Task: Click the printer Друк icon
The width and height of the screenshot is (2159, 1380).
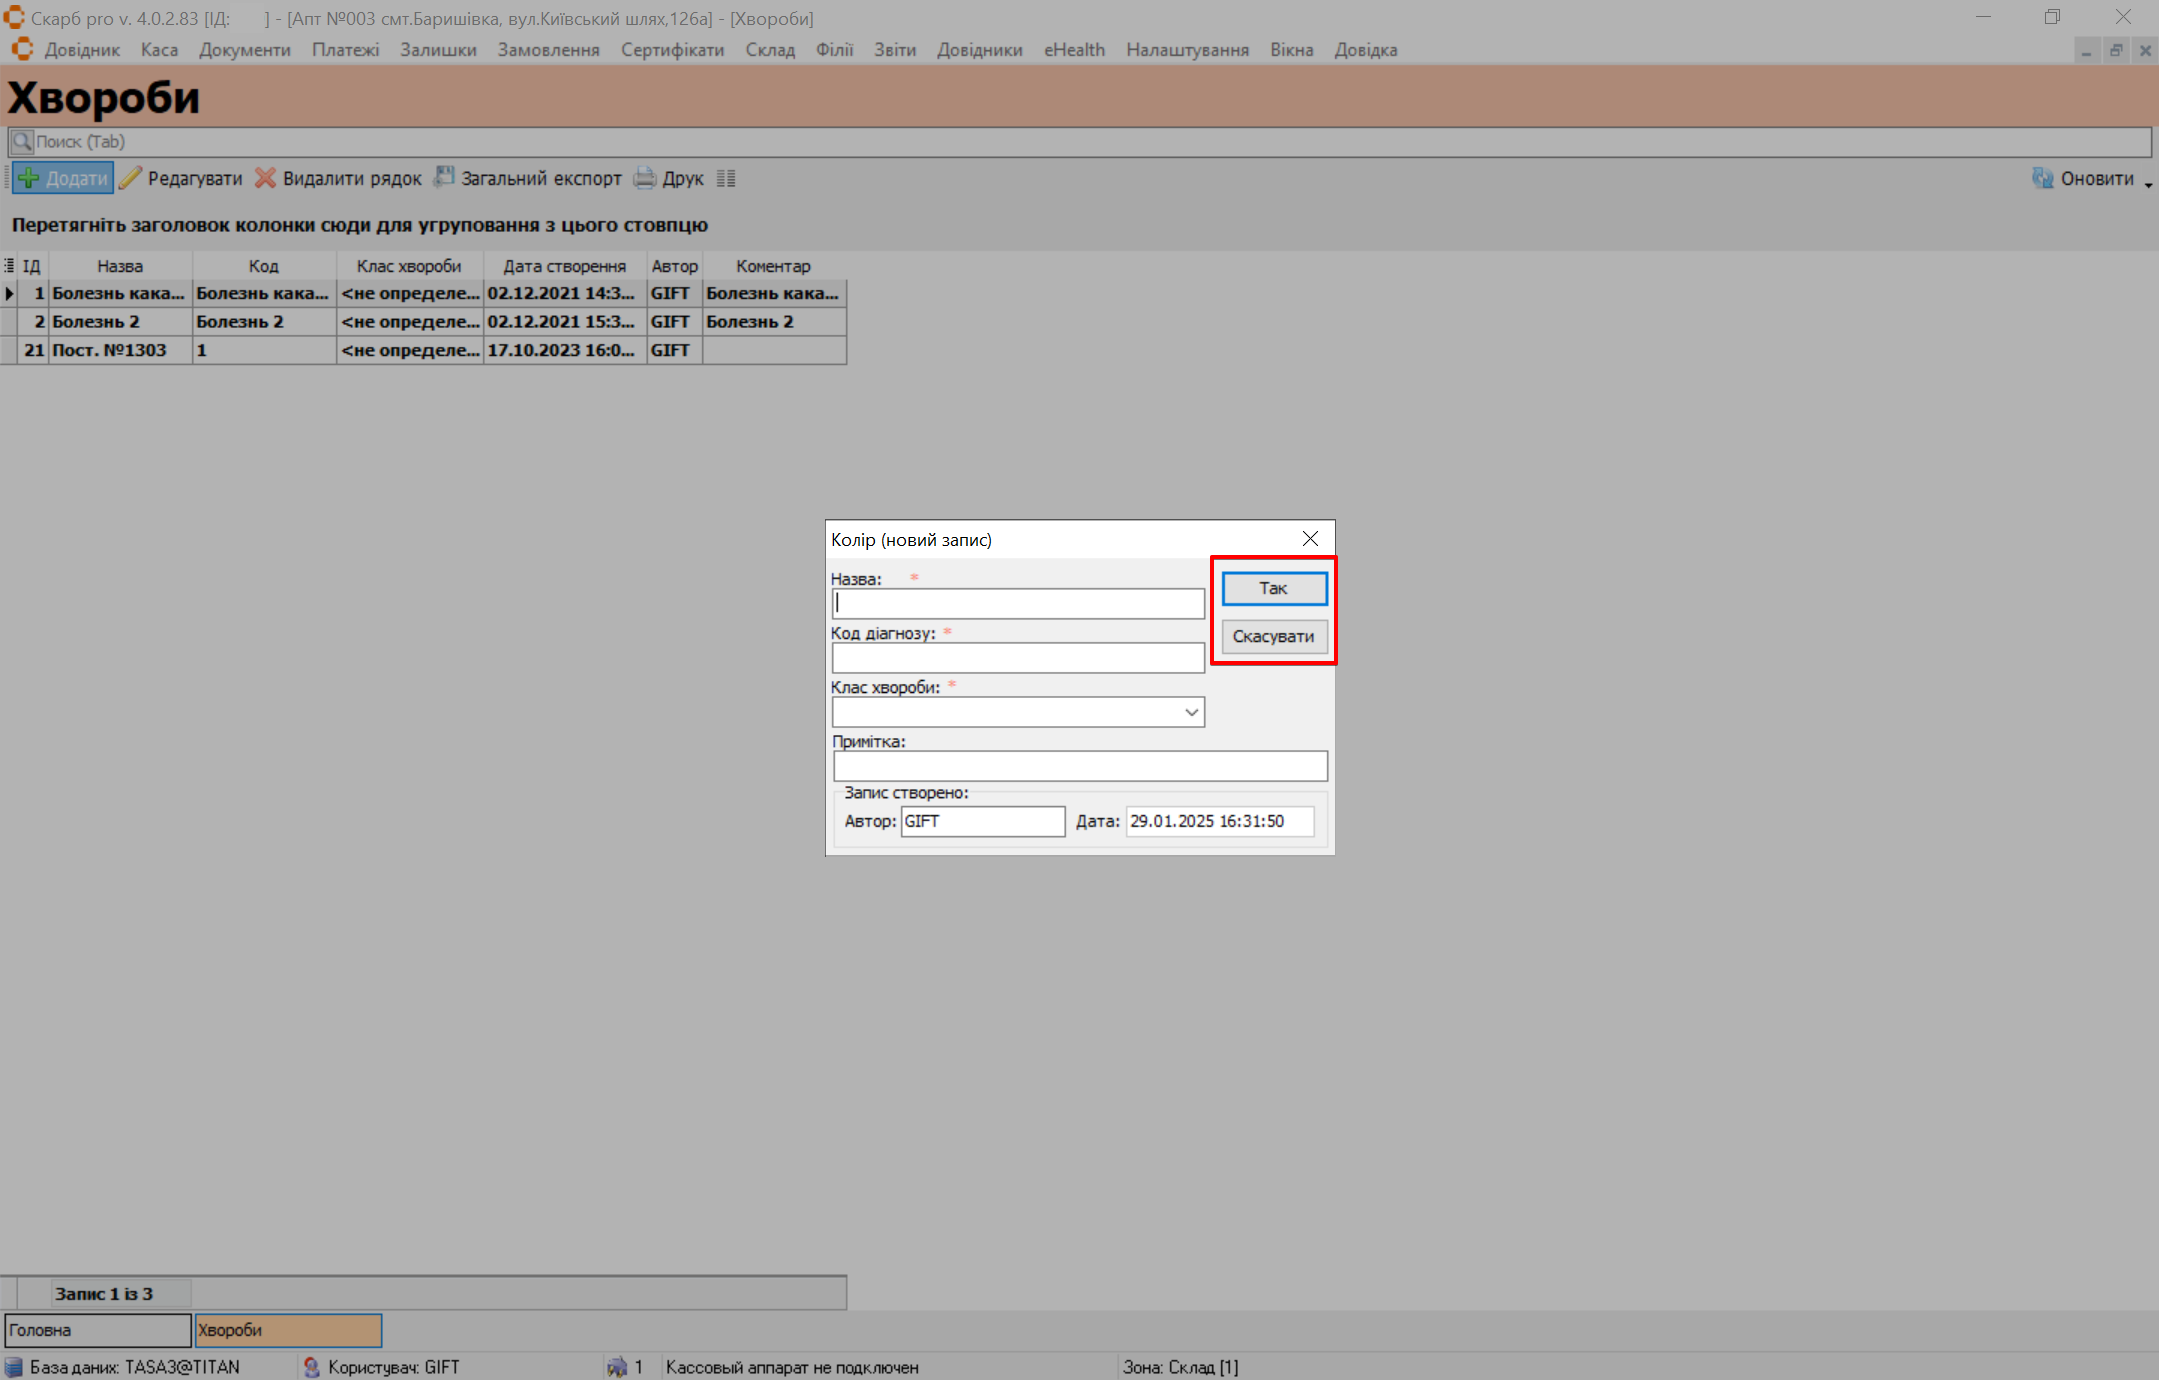Action: (645, 179)
